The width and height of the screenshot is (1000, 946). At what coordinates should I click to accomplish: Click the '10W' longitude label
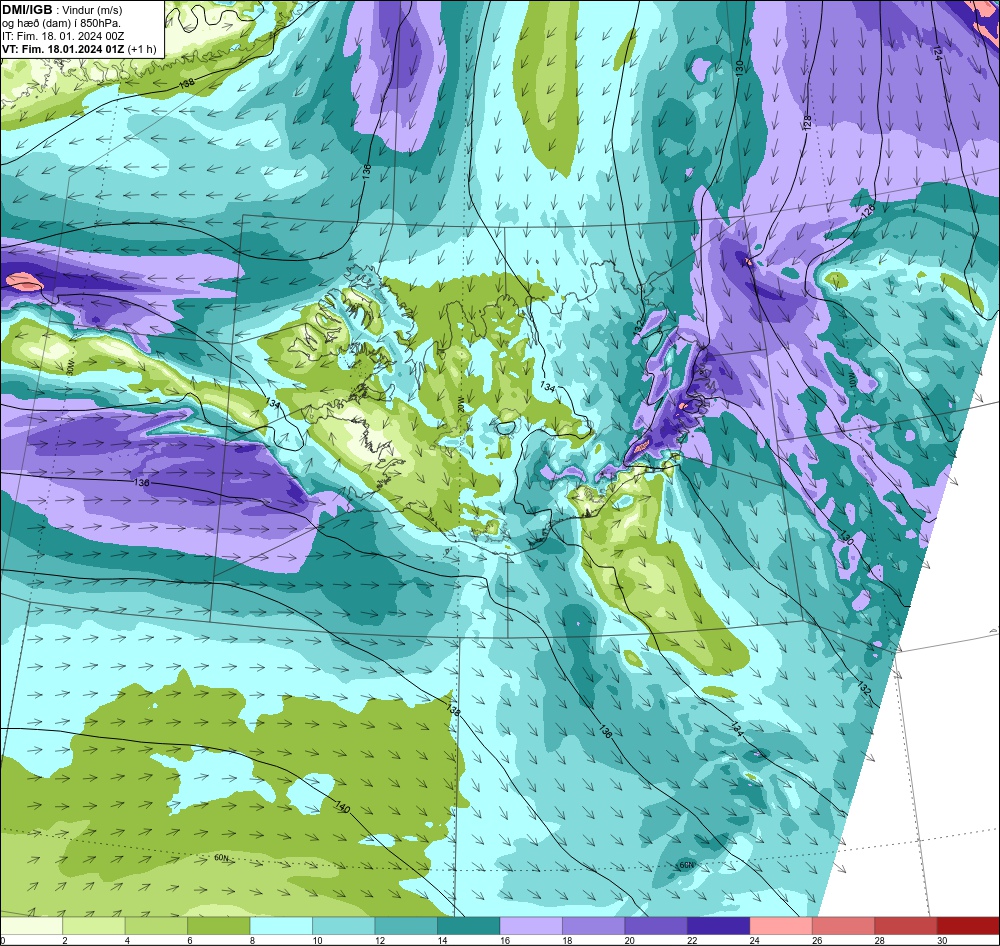click(851, 380)
